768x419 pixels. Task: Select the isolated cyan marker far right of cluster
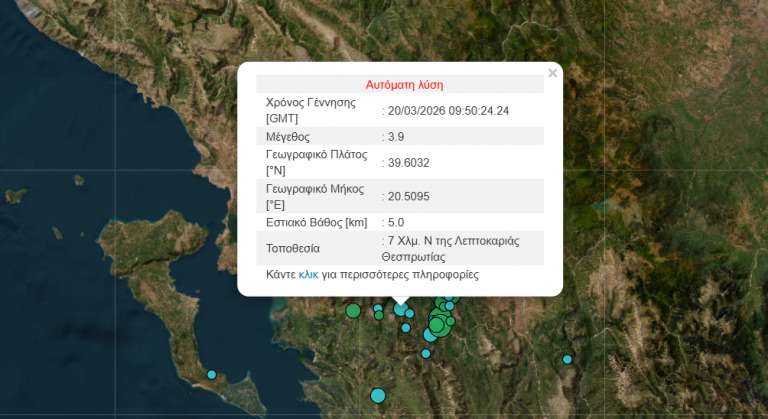[567, 359]
